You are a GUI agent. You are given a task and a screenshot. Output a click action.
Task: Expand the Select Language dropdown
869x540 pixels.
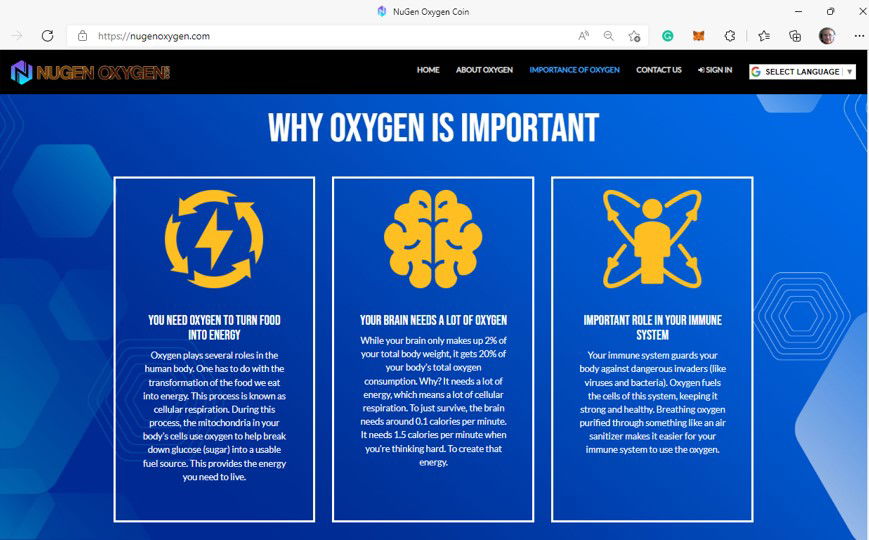(802, 72)
